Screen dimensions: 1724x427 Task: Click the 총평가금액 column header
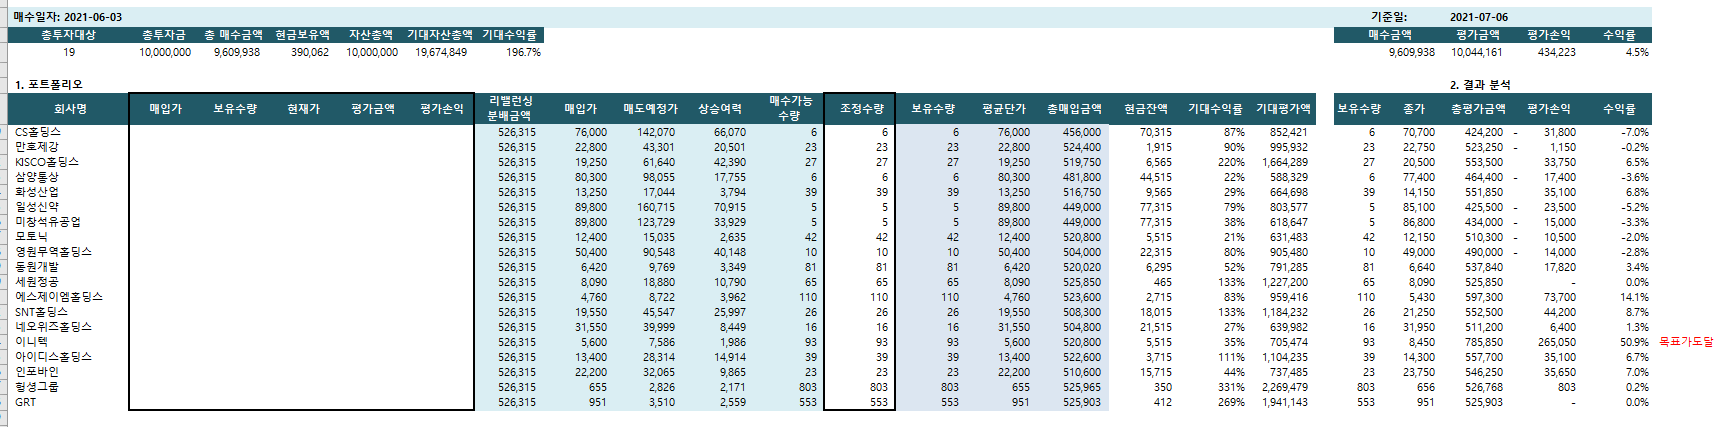[1477, 109]
